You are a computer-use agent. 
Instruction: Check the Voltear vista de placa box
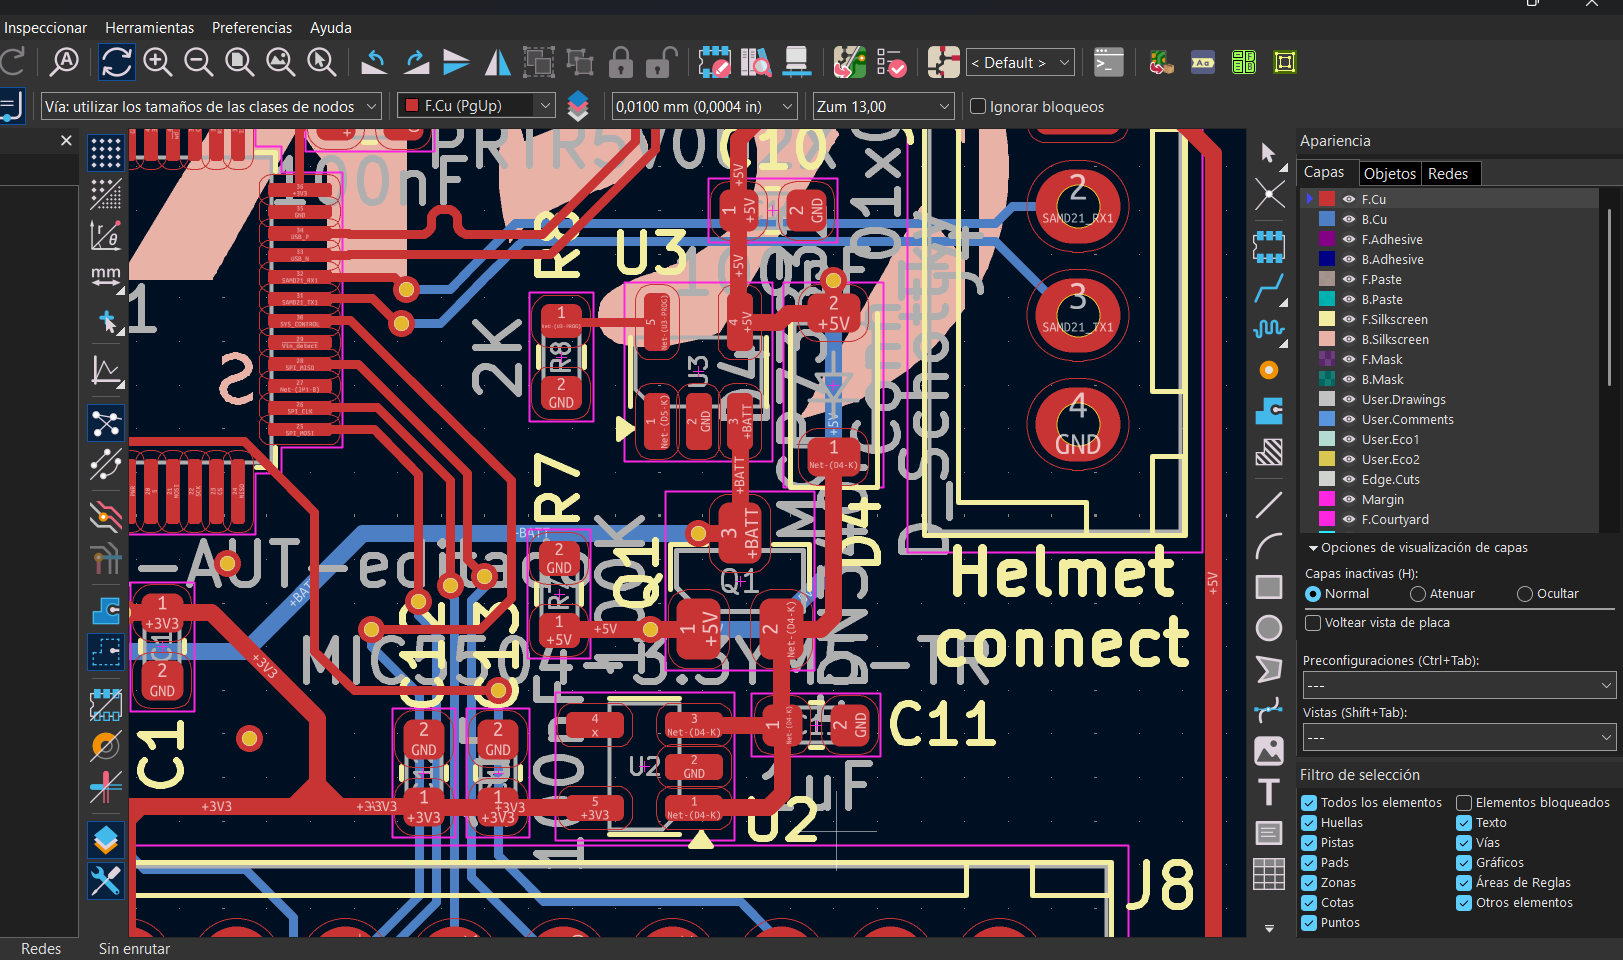pos(1314,623)
